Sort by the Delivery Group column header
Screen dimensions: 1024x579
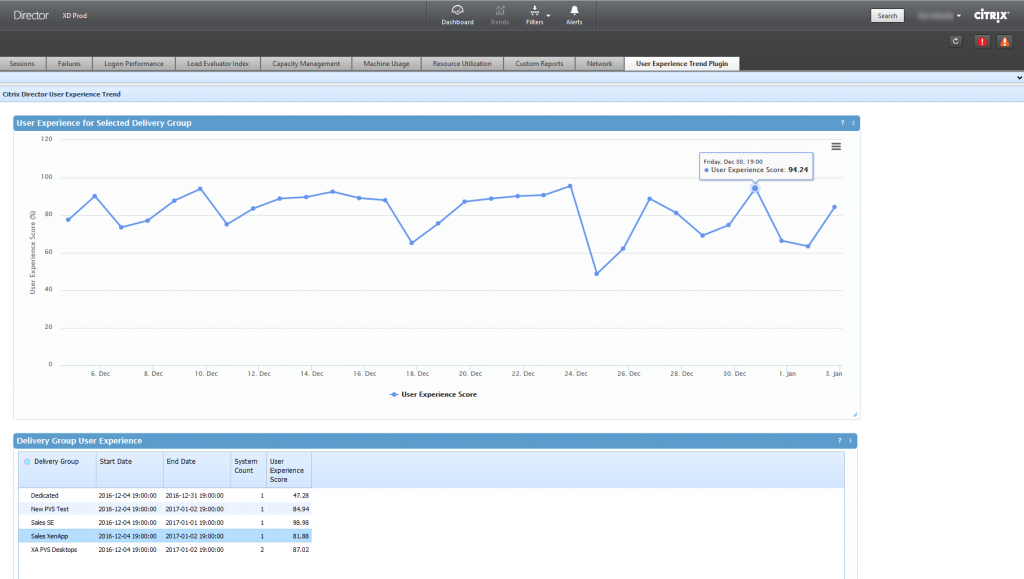57,470
